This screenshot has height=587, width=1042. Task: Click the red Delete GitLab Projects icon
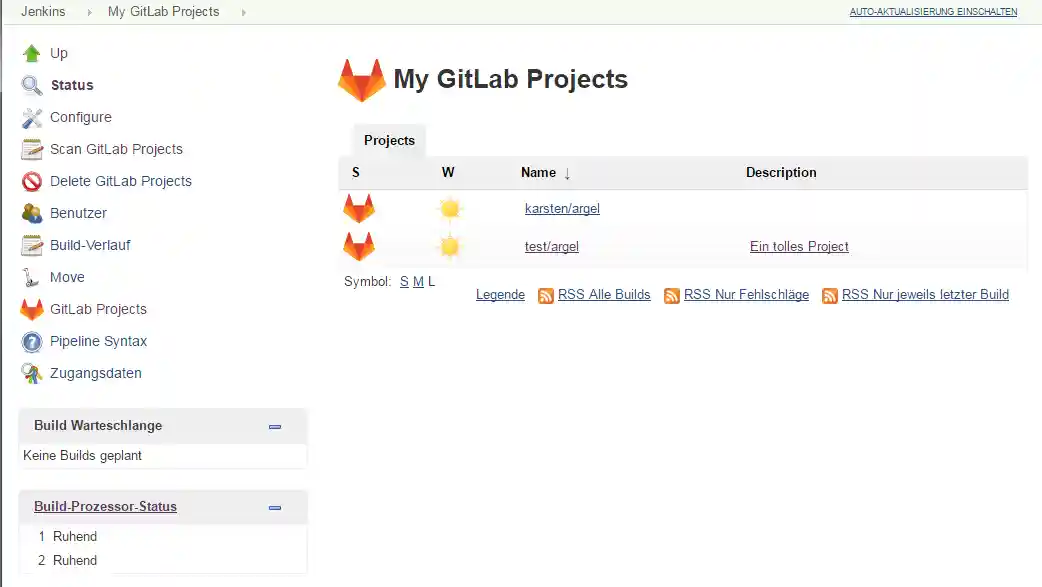click(x=31, y=181)
